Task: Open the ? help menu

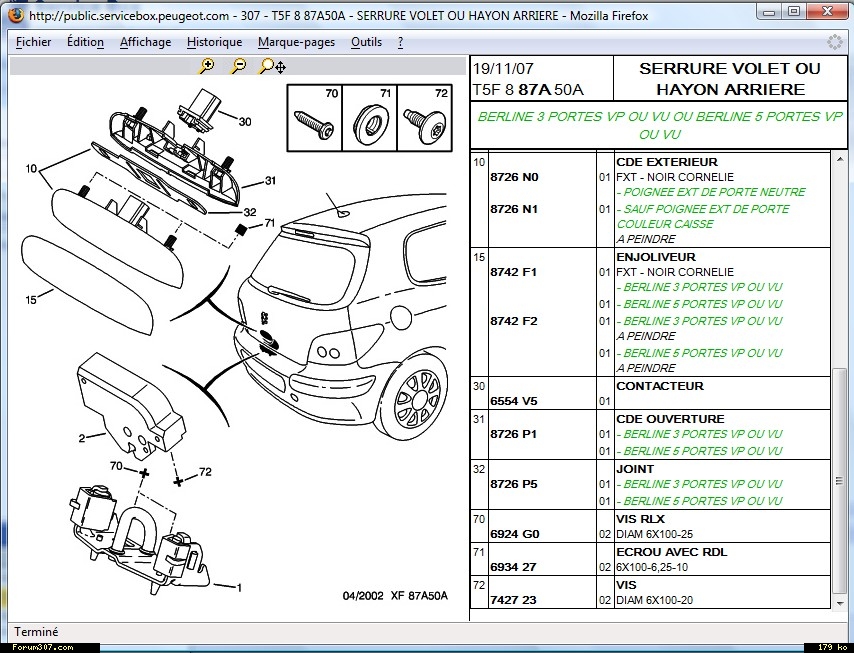Action: tap(400, 42)
